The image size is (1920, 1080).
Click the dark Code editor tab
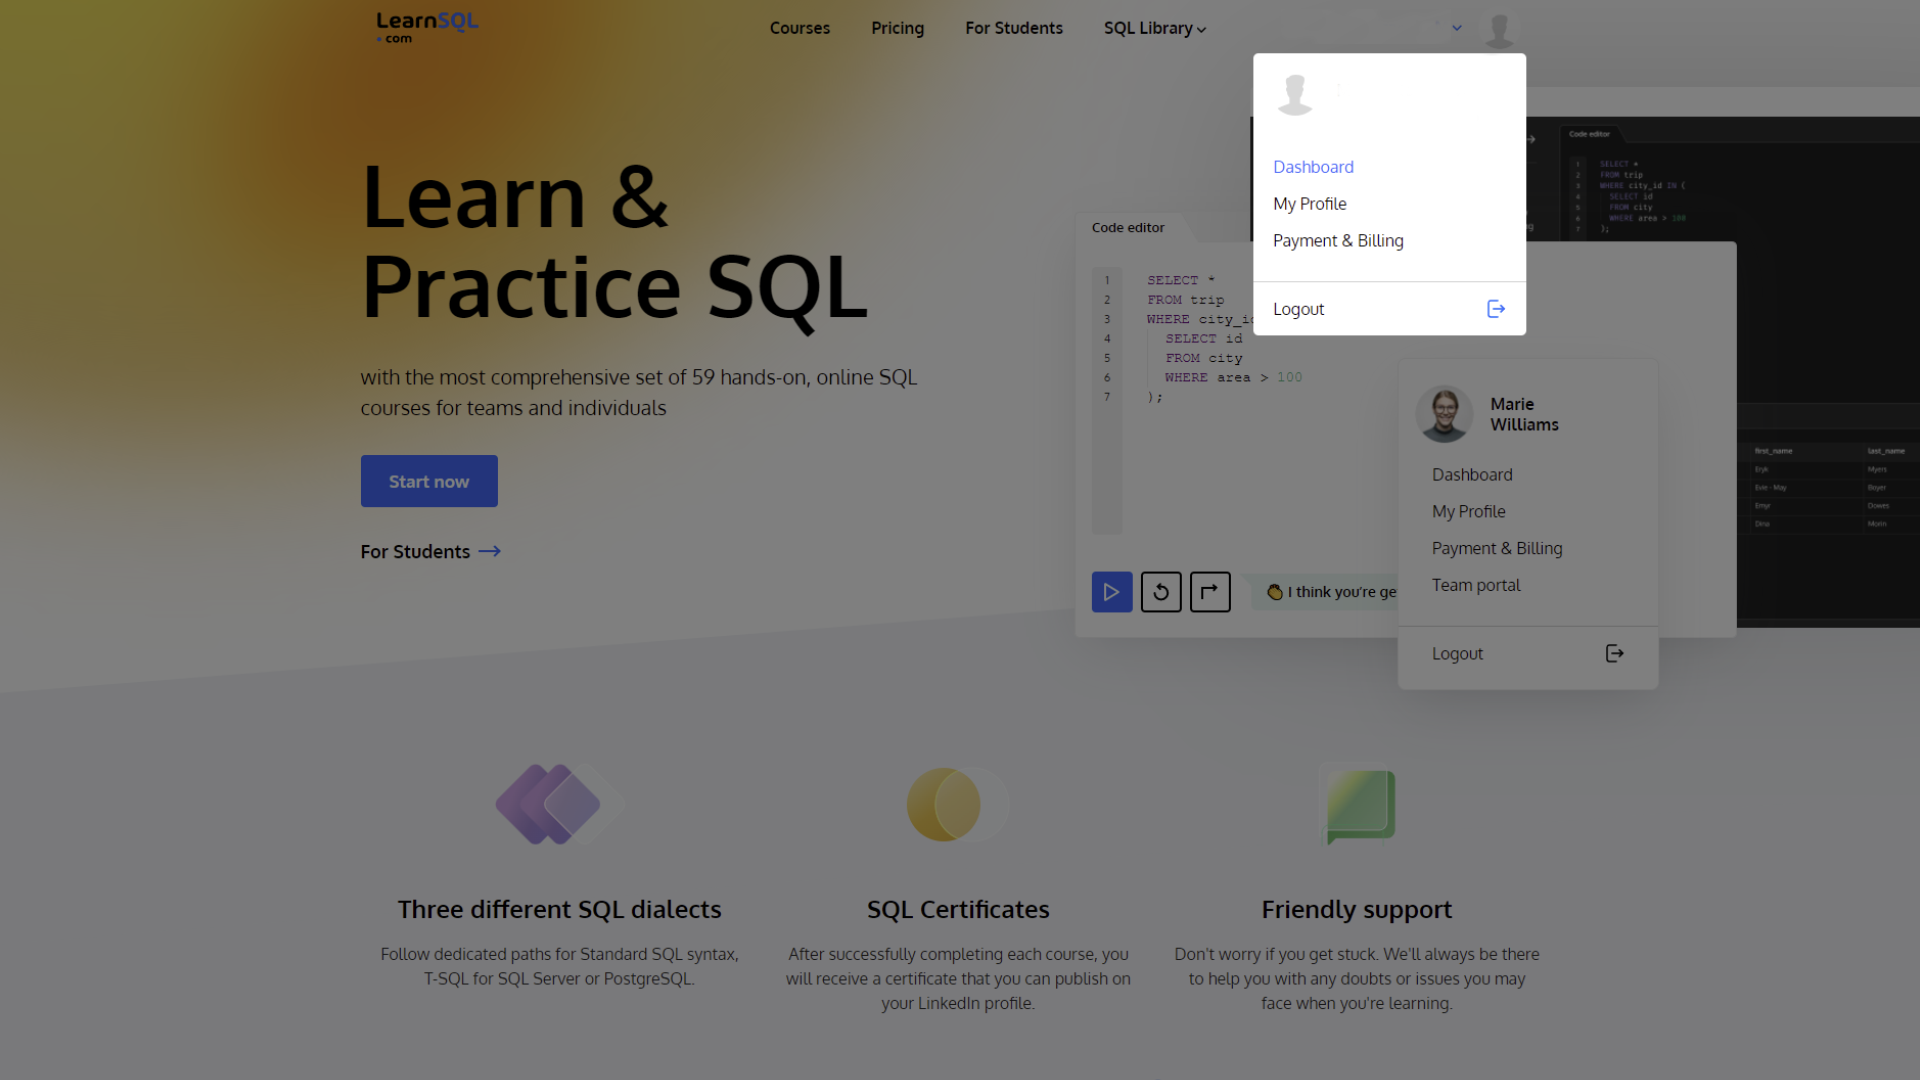1589,134
